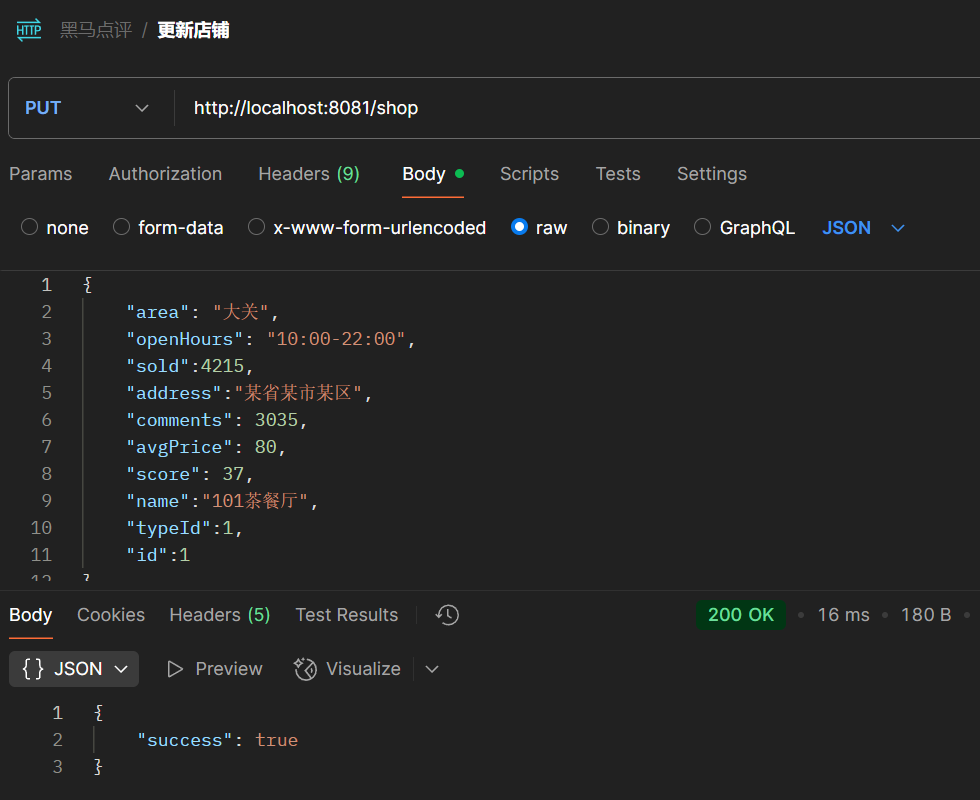Screen dimensions: 980x800
Task: Click the Visualize sparkle icon
Action: pos(305,669)
